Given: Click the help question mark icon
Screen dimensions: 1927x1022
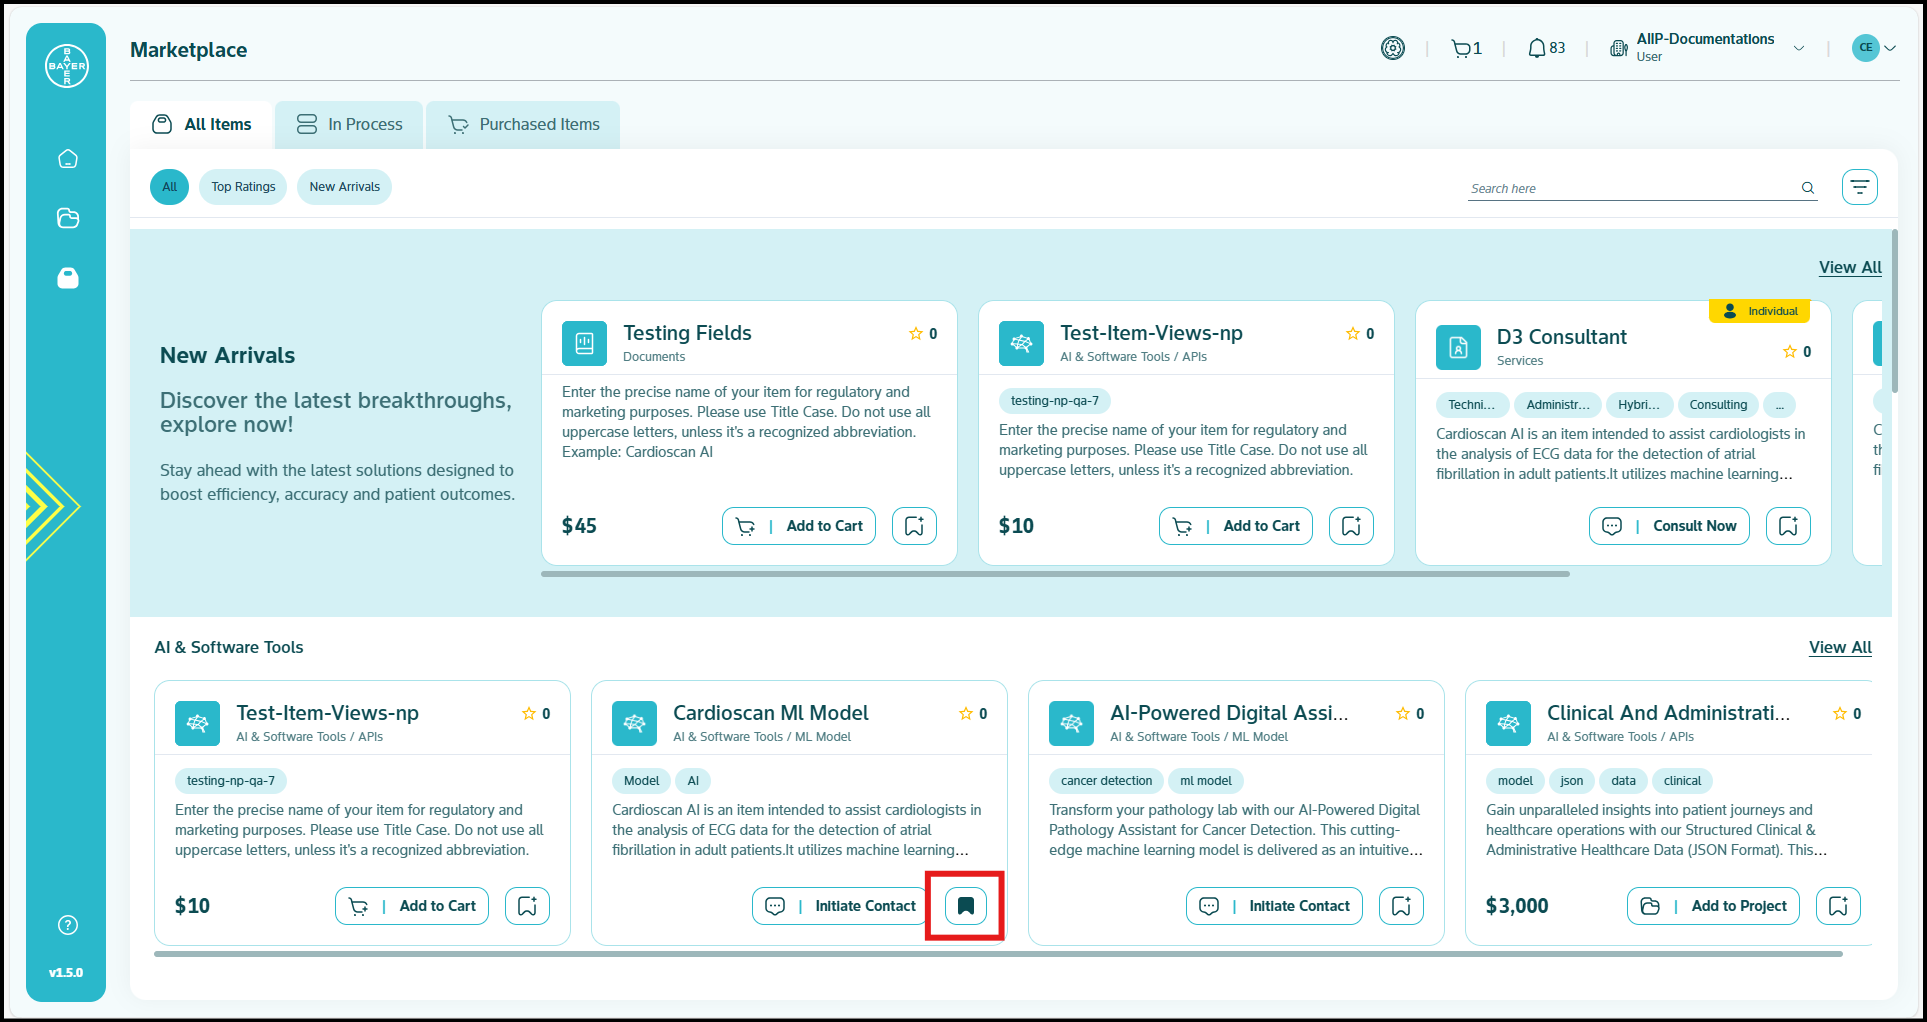Looking at the screenshot, I should tap(68, 925).
